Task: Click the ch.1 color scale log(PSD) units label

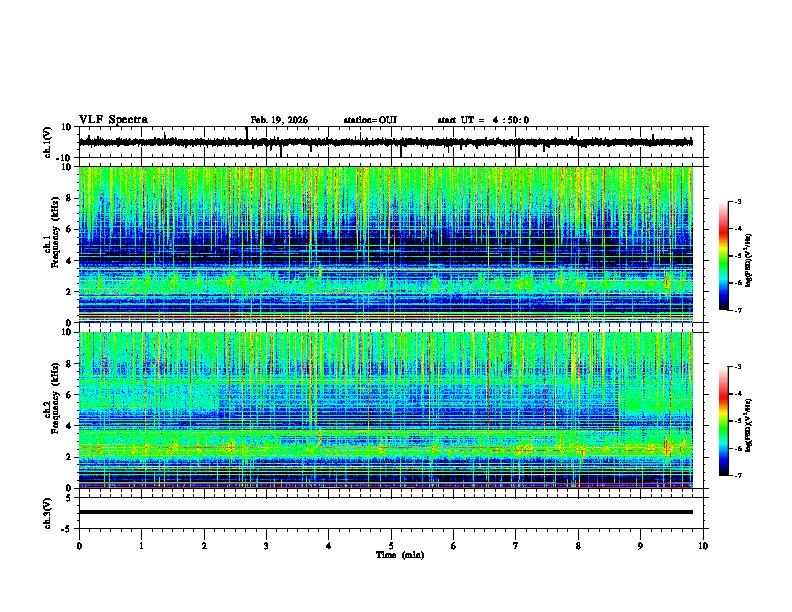Action: pyautogui.click(x=749, y=260)
